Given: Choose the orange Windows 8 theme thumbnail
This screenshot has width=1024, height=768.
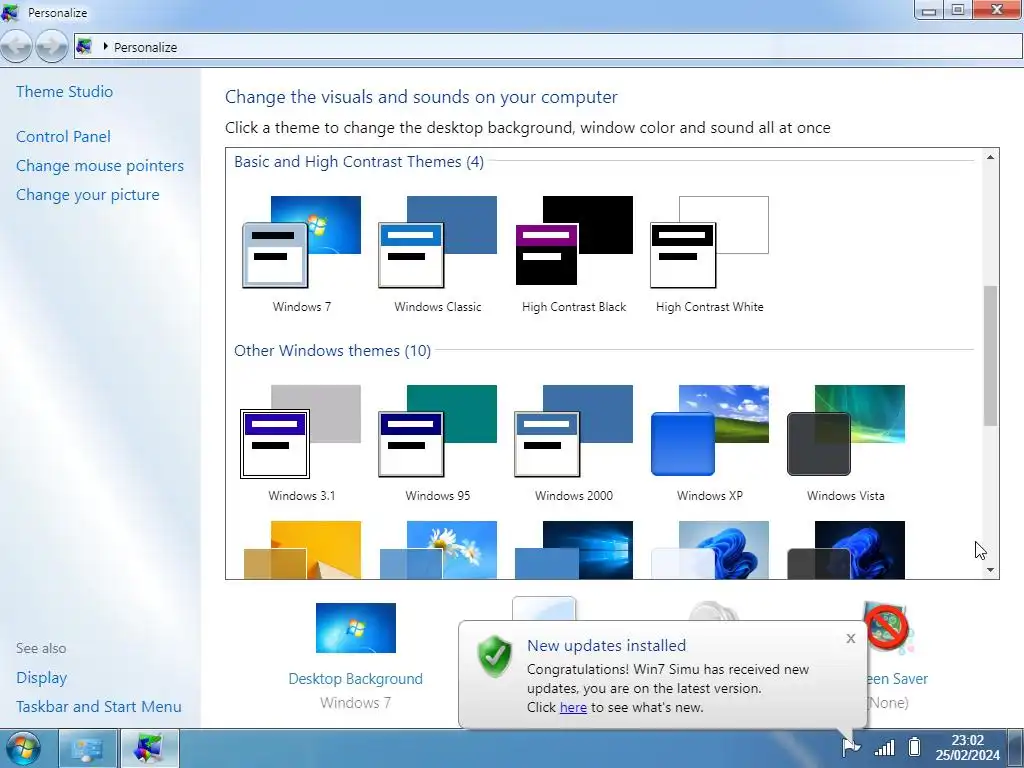Looking at the screenshot, I should coord(302,550).
